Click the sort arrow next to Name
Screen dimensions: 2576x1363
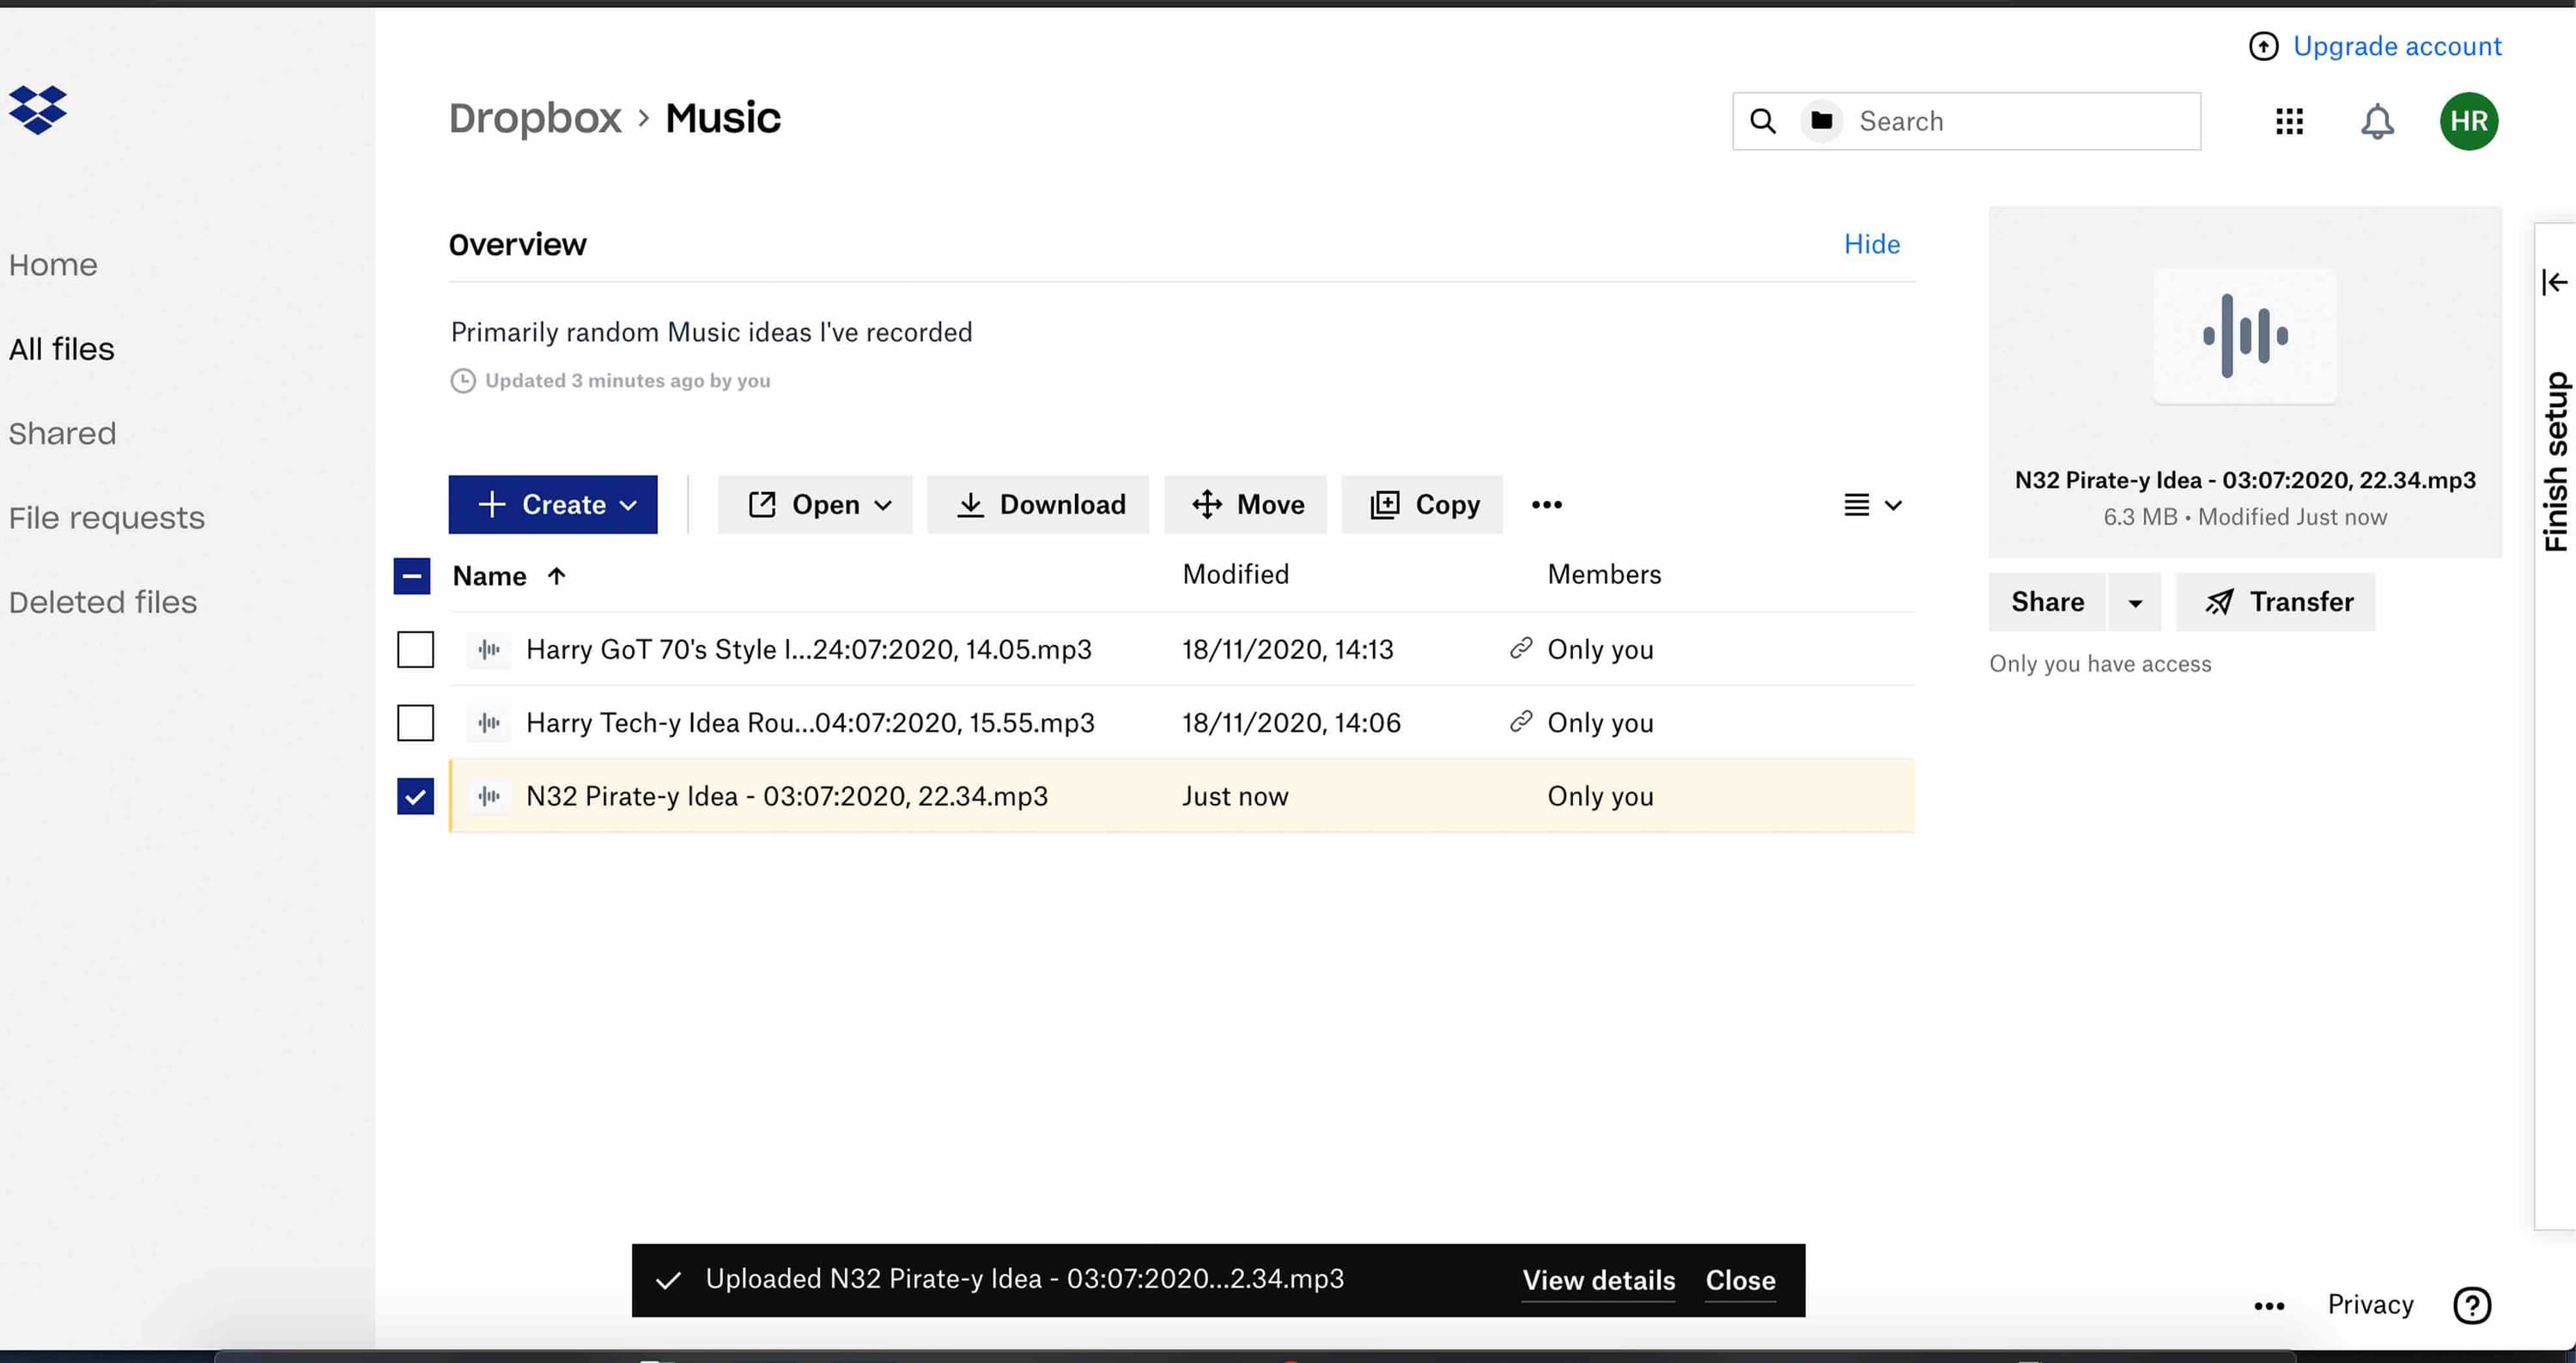[556, 575]
